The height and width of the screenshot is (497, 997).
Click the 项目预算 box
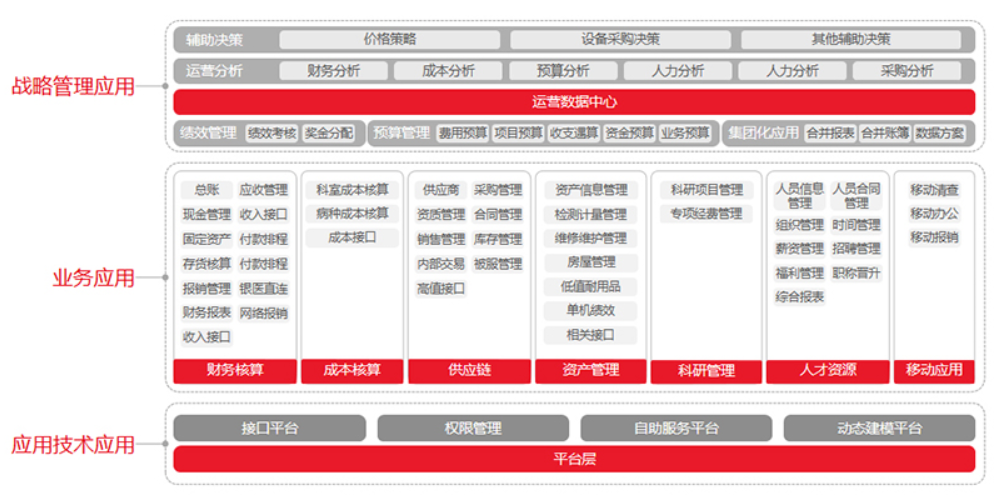(518, 133)
